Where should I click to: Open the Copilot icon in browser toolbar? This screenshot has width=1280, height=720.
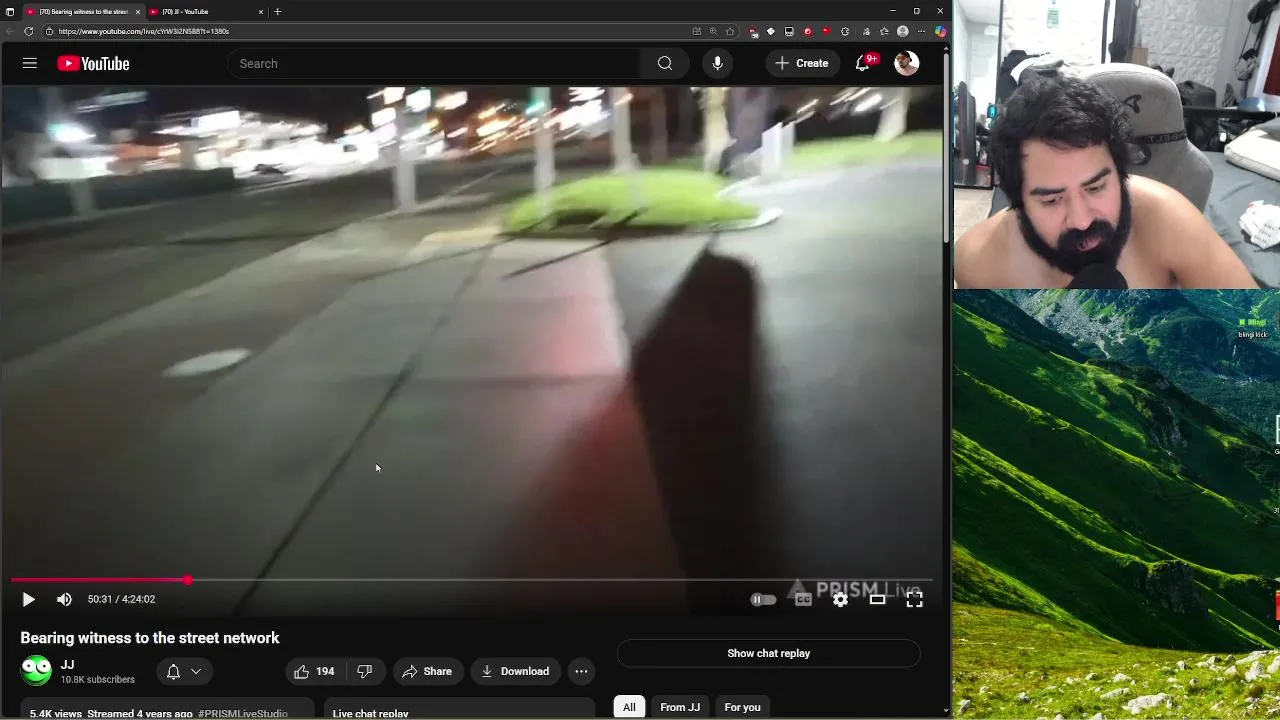[x=940, y=31]
